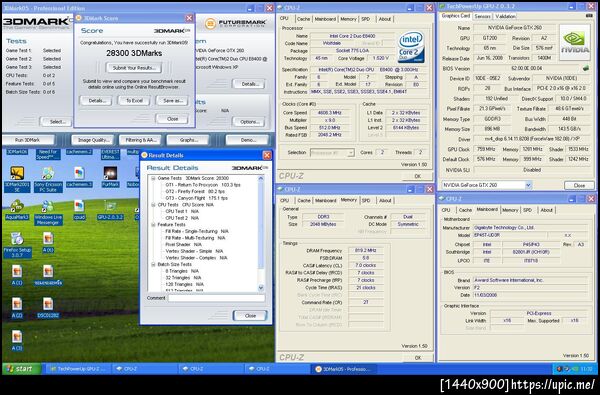The image size is (600, 395).
Task: Click Result Details scrollbar down arrow
Action: (x=261, y=287)
